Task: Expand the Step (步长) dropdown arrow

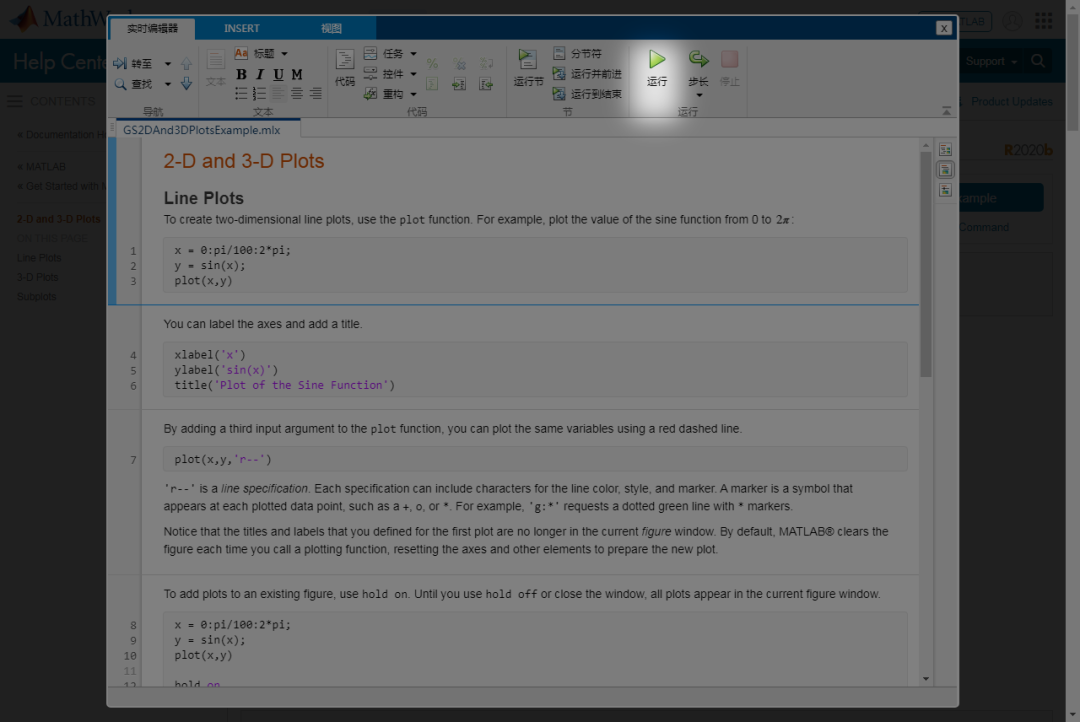Action: coord(699,95)
